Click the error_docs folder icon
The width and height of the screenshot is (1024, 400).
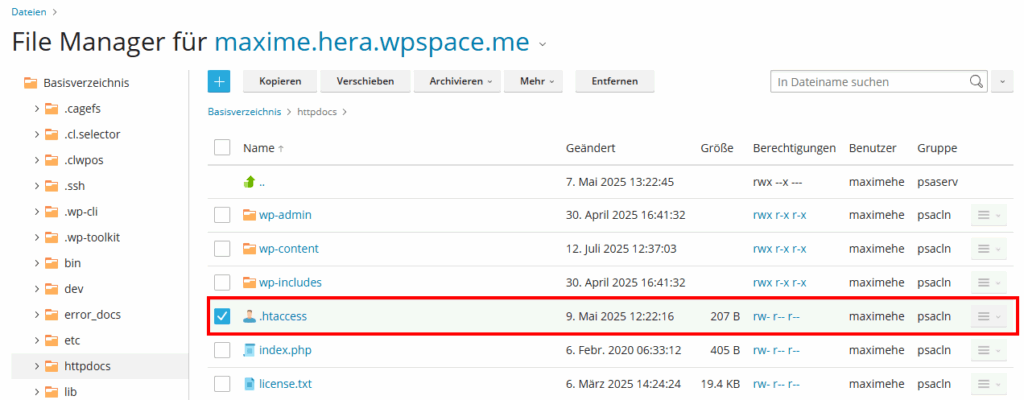point(52,314)
